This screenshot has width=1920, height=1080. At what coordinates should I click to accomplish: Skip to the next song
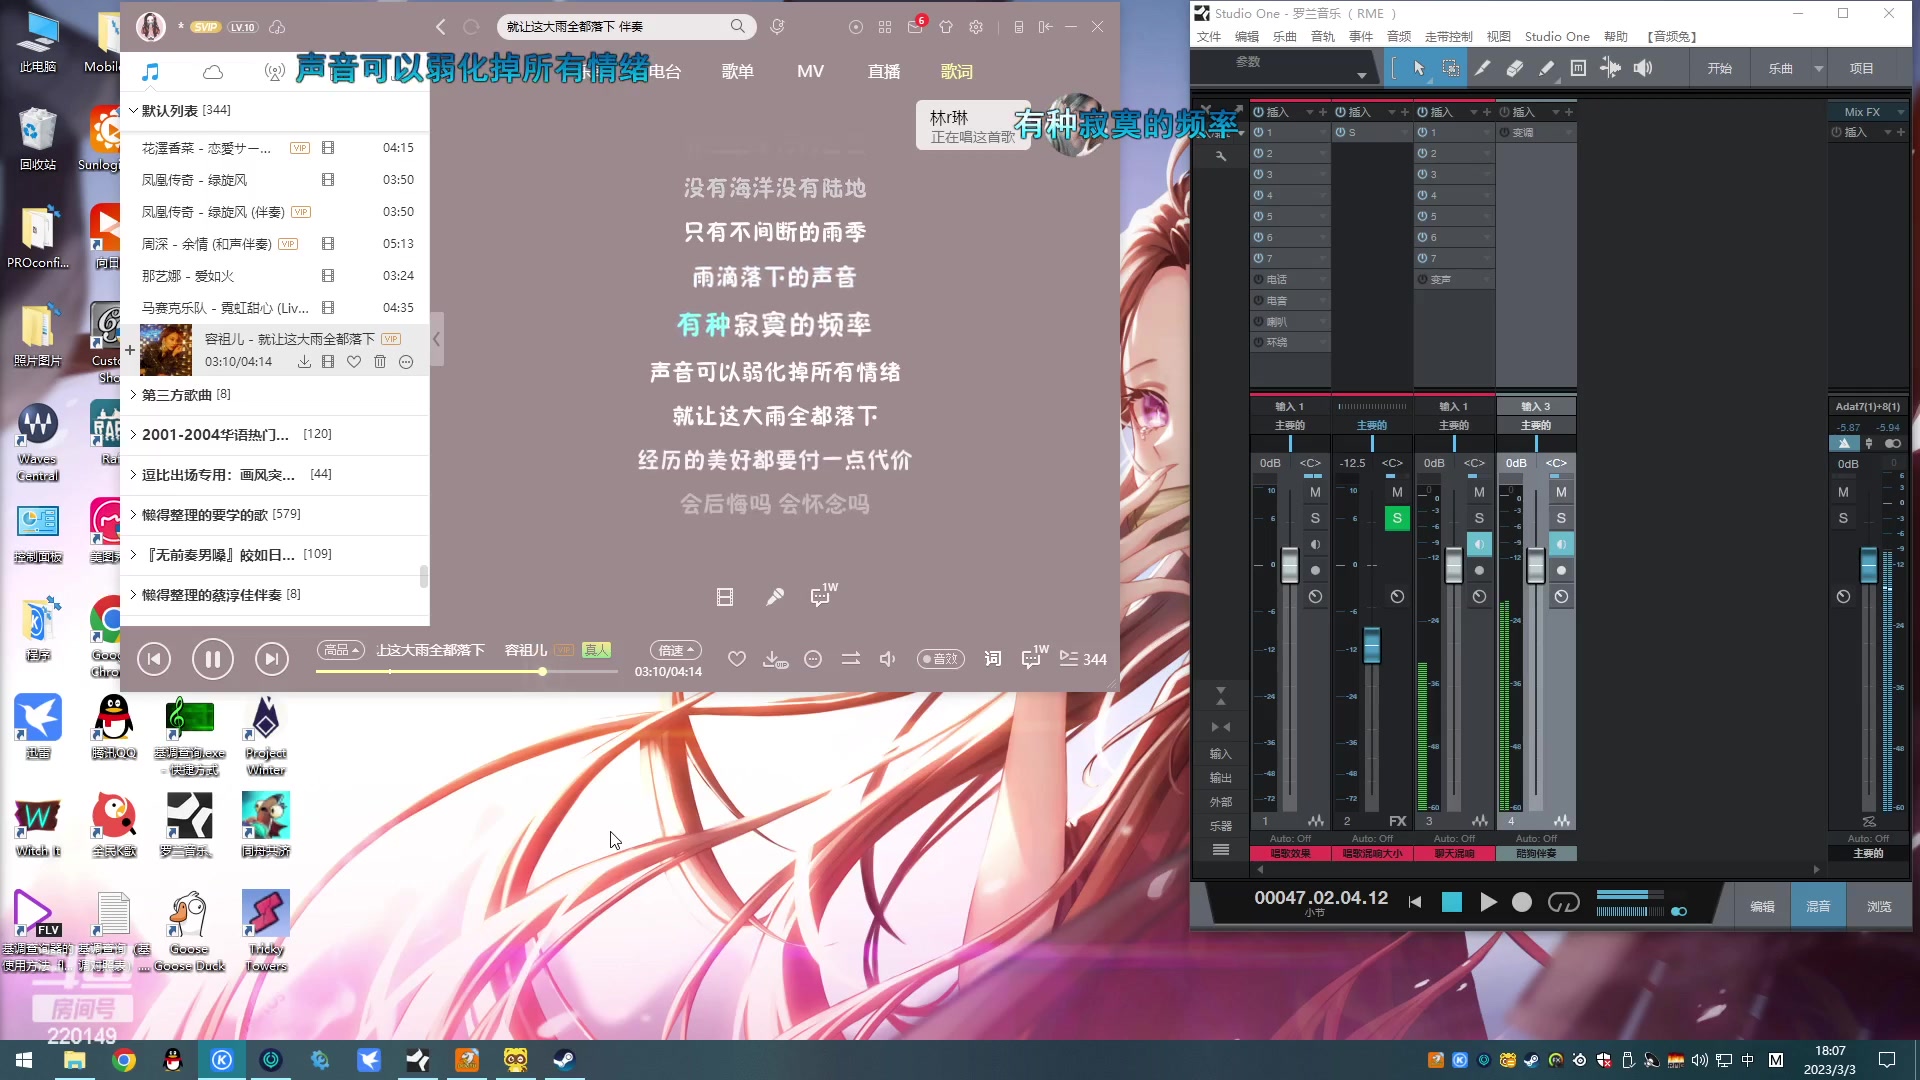271,659
